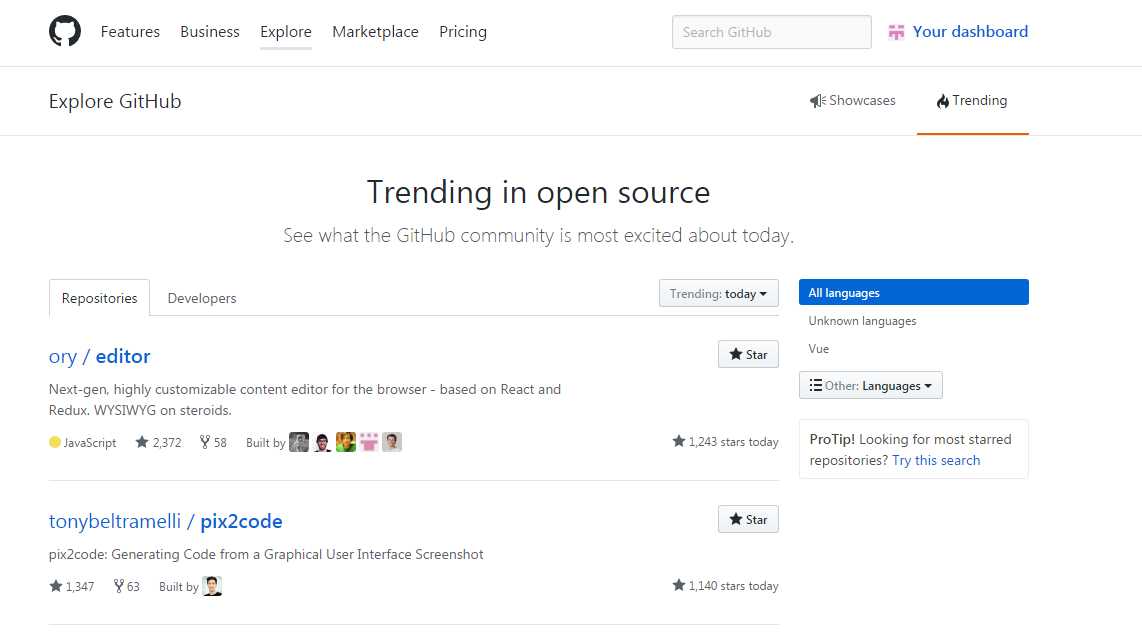Screen dimensions: 1142x632
Task: Follow the Try this search link
Action: coord(936,460)
